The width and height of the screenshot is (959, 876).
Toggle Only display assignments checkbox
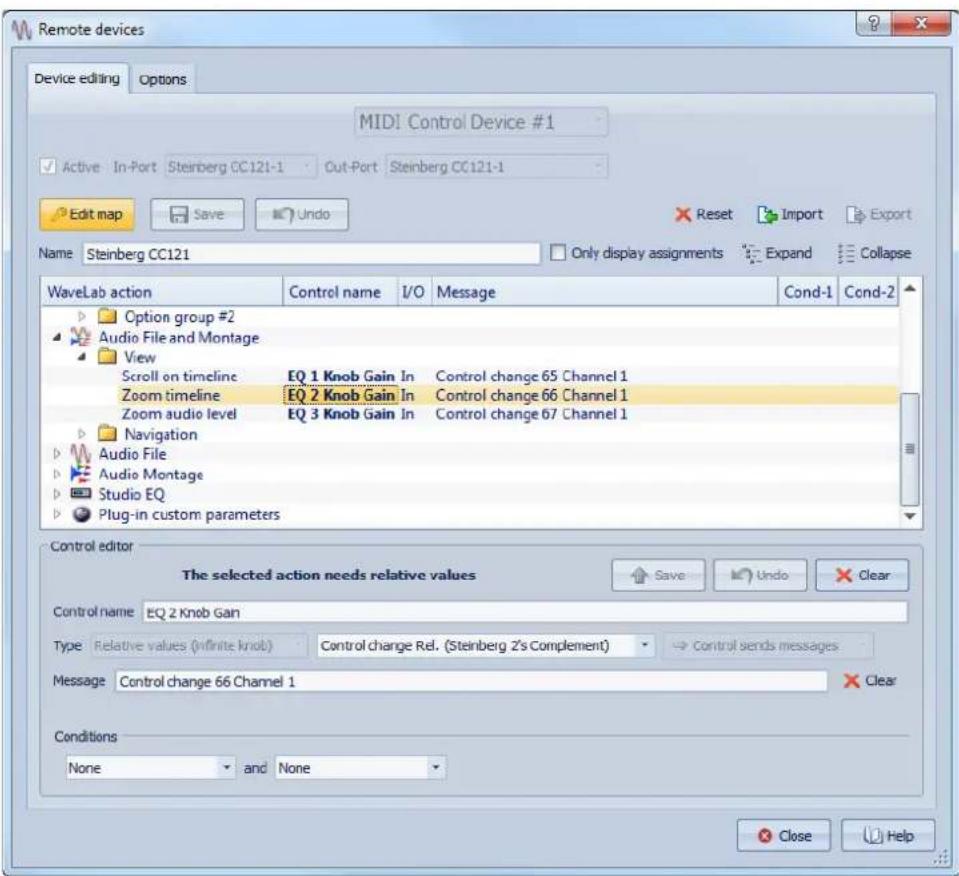click(x=558, y=253)
